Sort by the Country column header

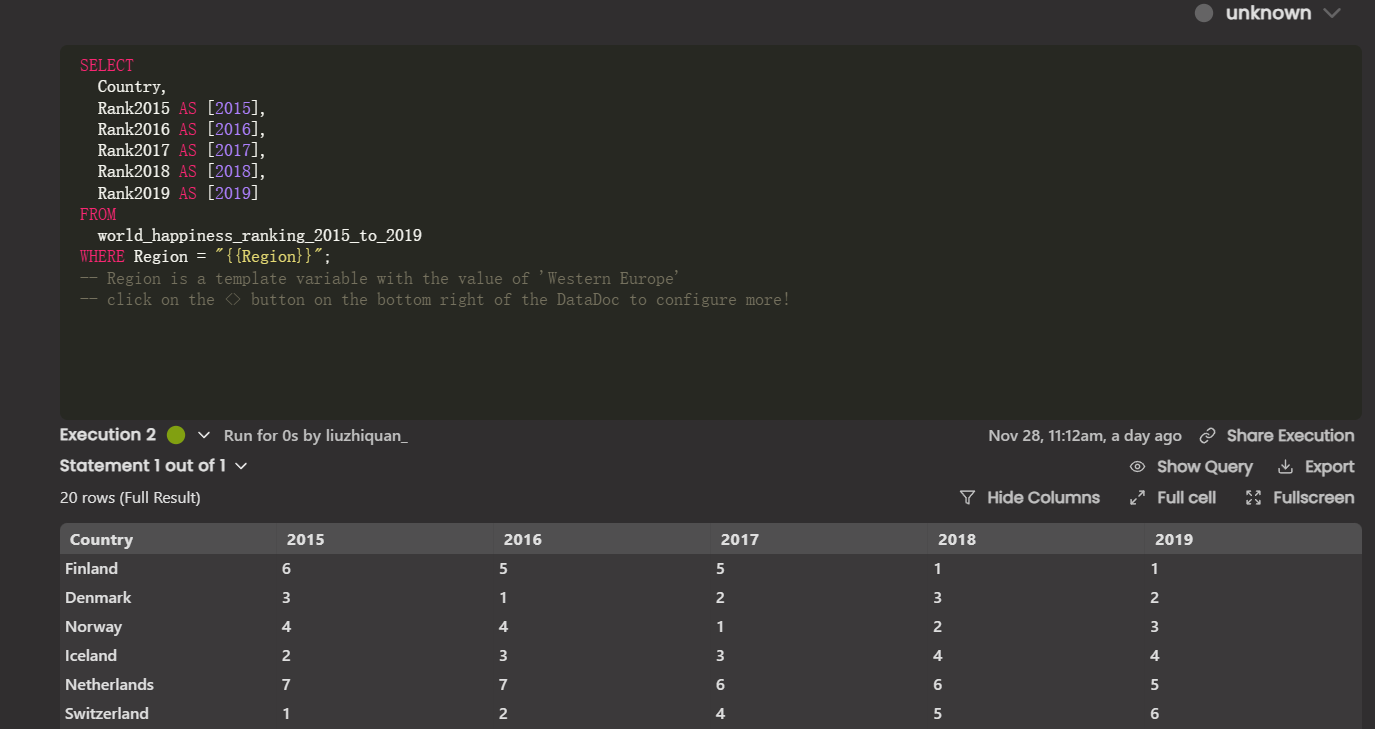point(101,540)
